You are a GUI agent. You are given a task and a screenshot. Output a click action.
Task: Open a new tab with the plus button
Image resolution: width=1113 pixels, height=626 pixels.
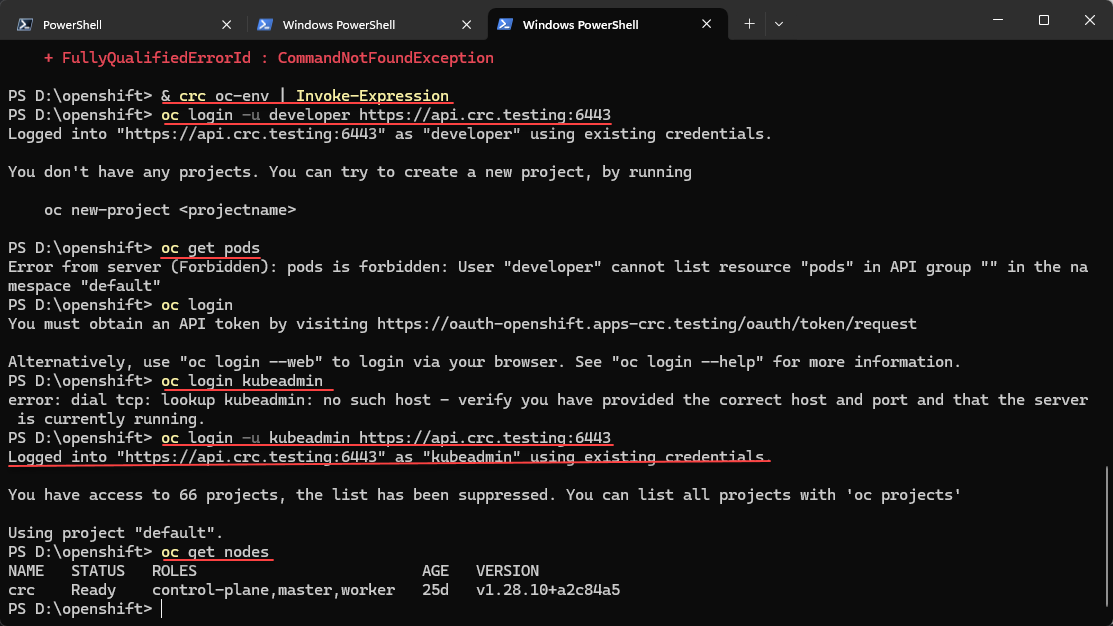coord(749,24)
